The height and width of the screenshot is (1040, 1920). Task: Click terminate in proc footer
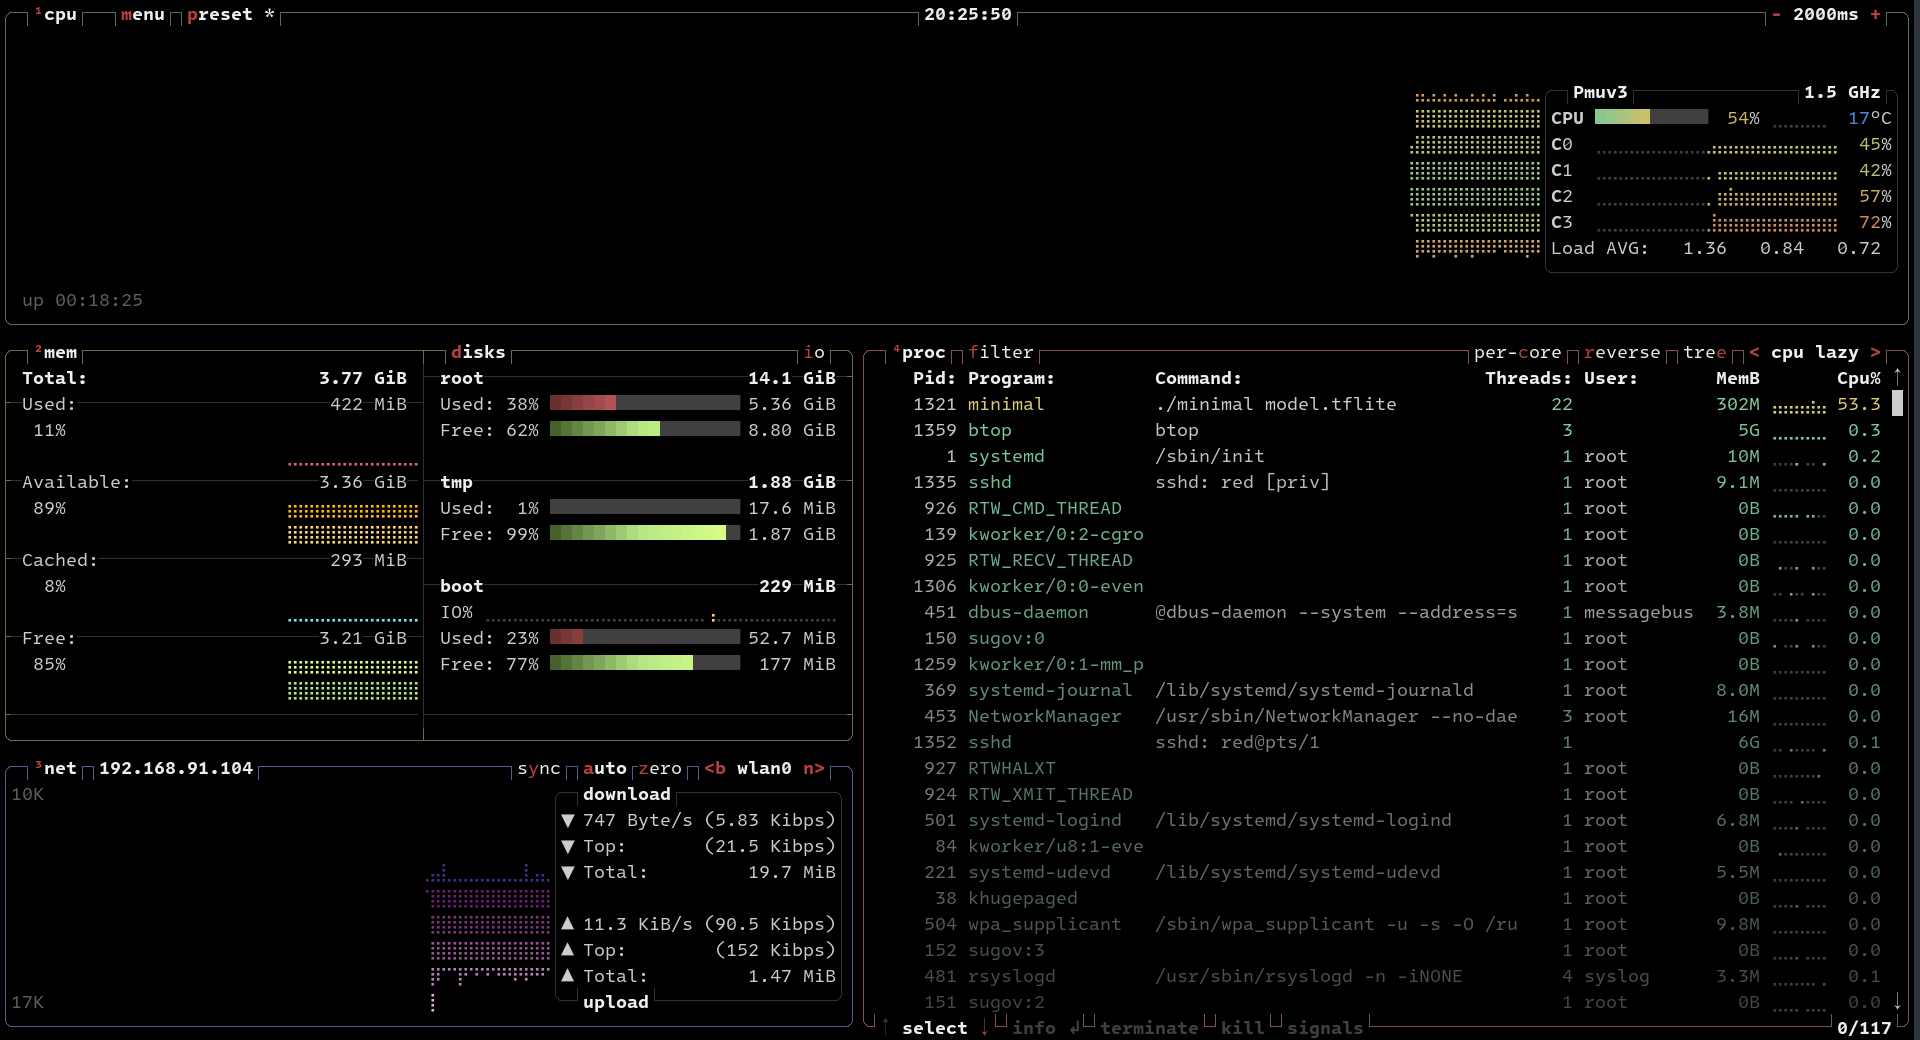1149,1029
